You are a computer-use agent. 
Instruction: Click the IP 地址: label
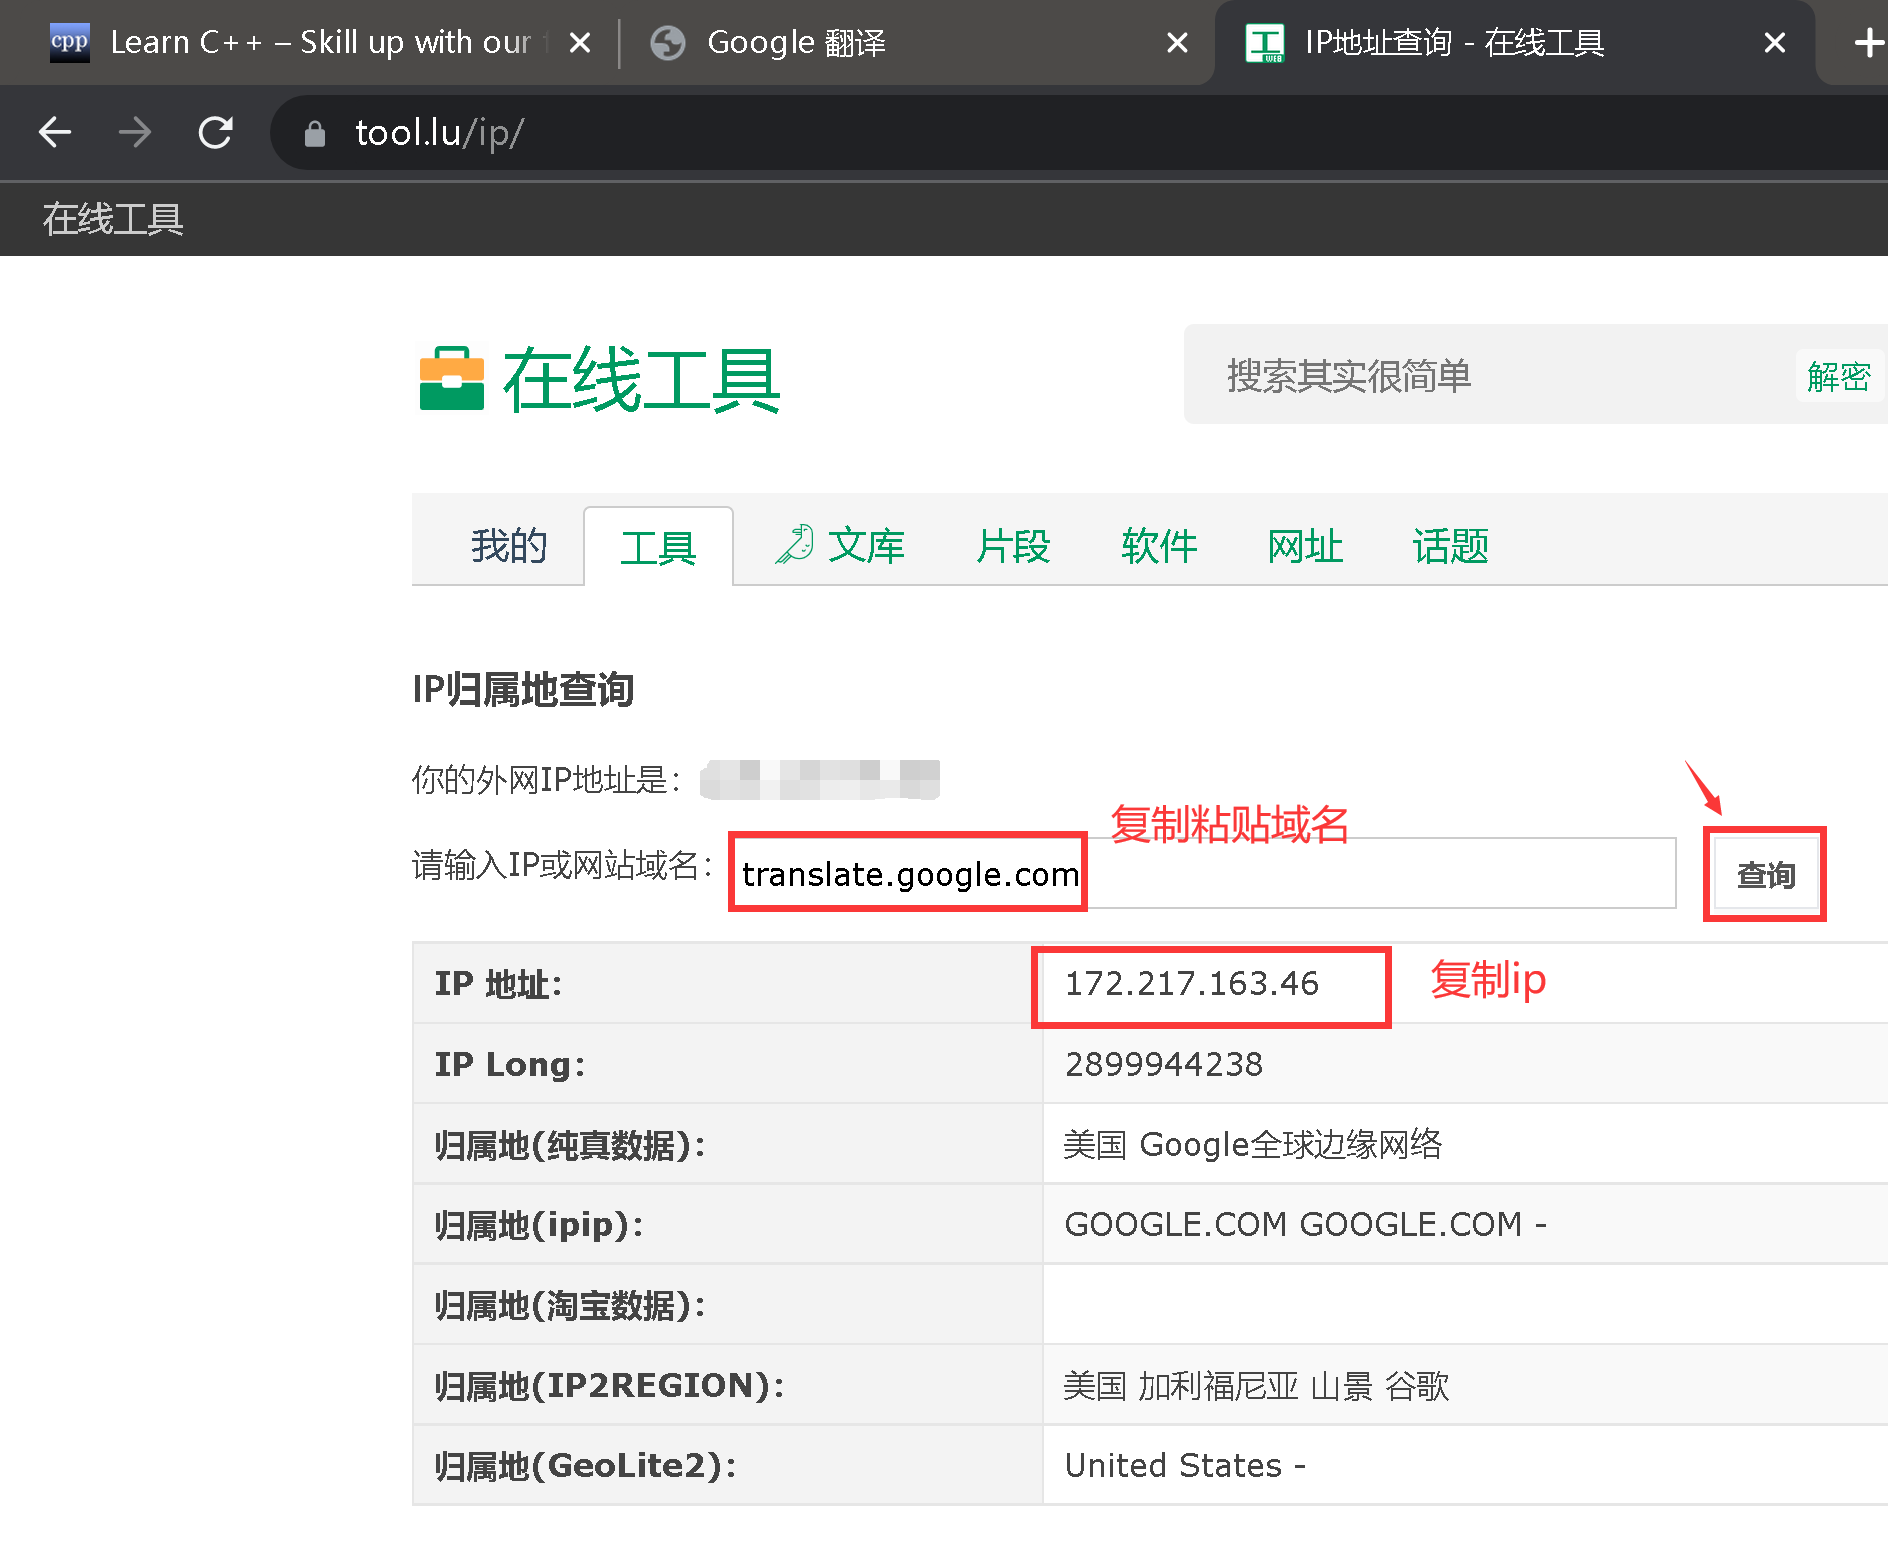point(498,984)
